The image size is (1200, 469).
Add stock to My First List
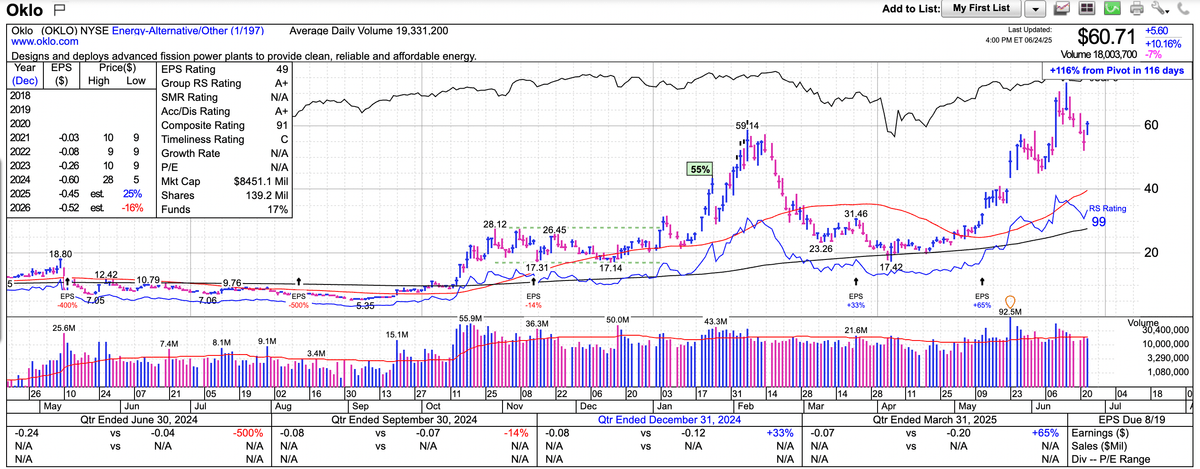[x=981, y=9]
